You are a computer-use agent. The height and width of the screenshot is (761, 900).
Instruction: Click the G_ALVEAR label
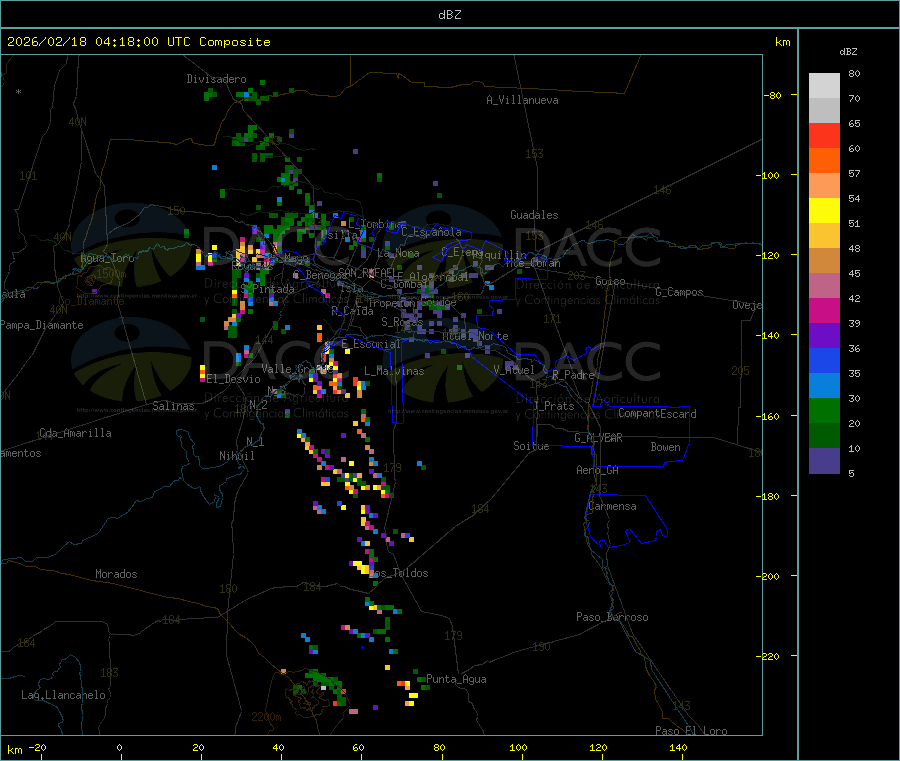click(x=598, y=438)
